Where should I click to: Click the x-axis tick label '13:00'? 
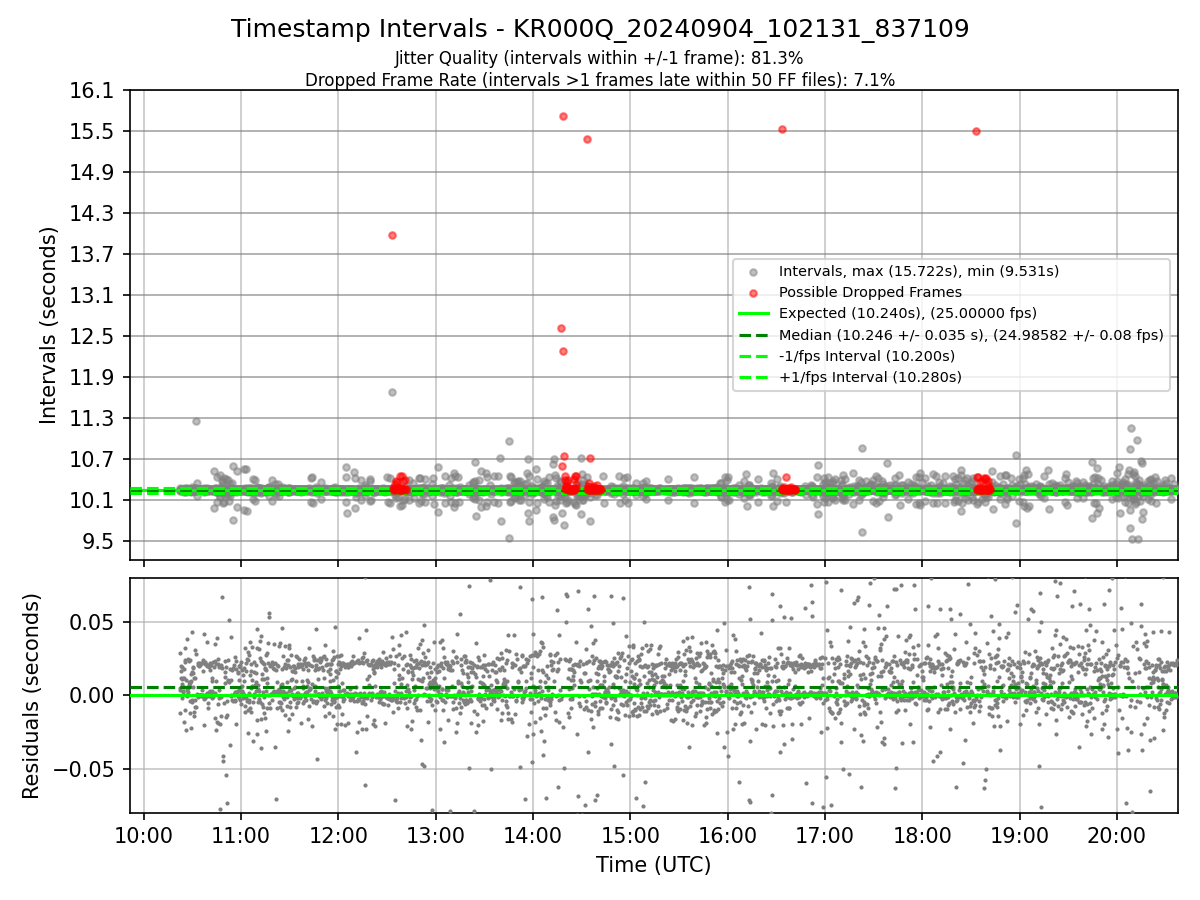pyautogui.click(x=436, y=834)
